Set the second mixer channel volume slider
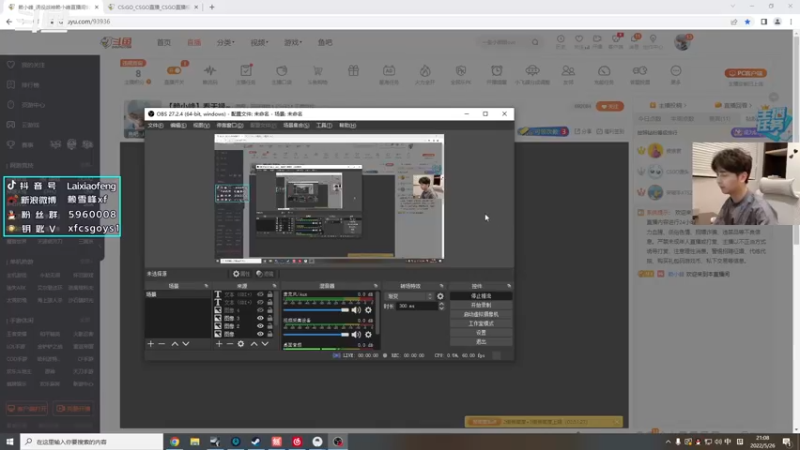Viewport: 800px width, 450px height. coord(316,335)
